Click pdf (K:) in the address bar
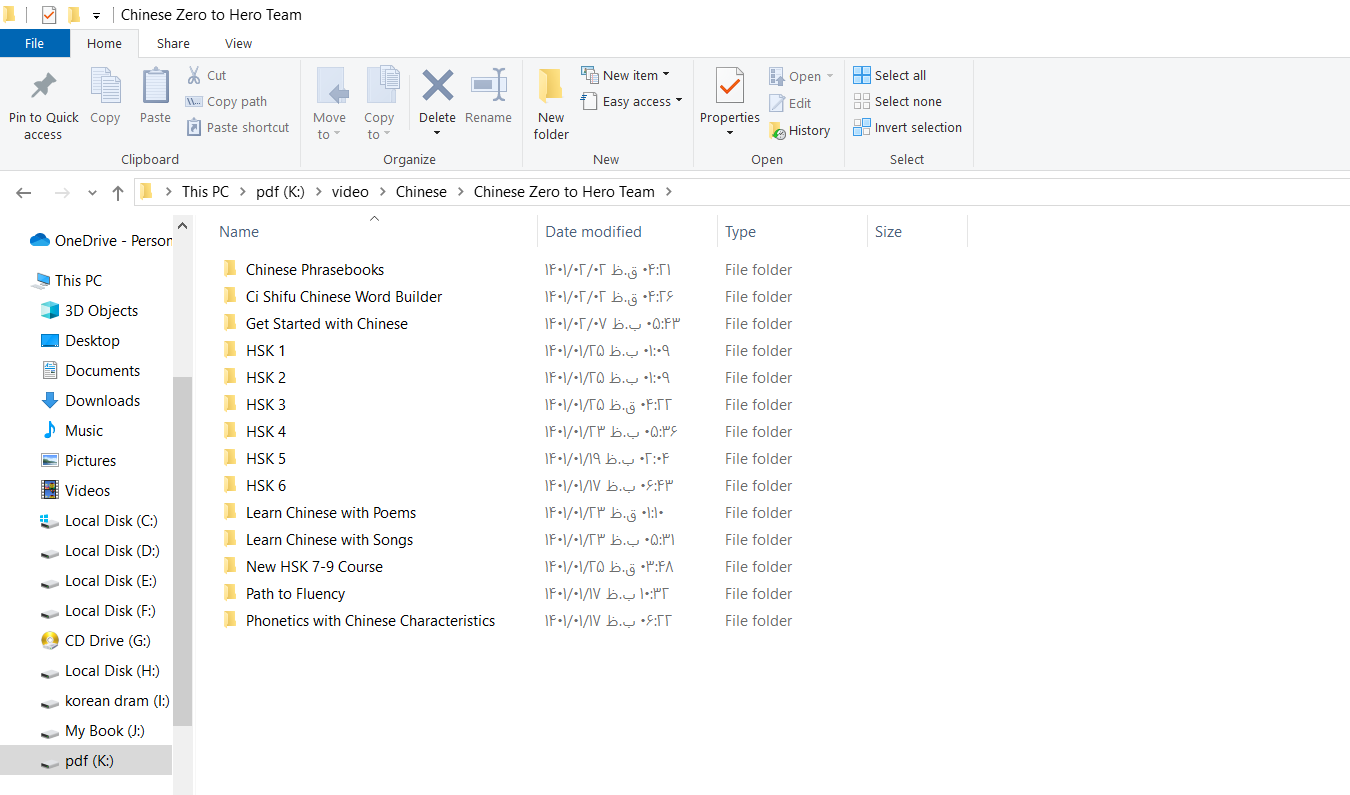This screenshot has height=795, width=1350. [280, 192]
